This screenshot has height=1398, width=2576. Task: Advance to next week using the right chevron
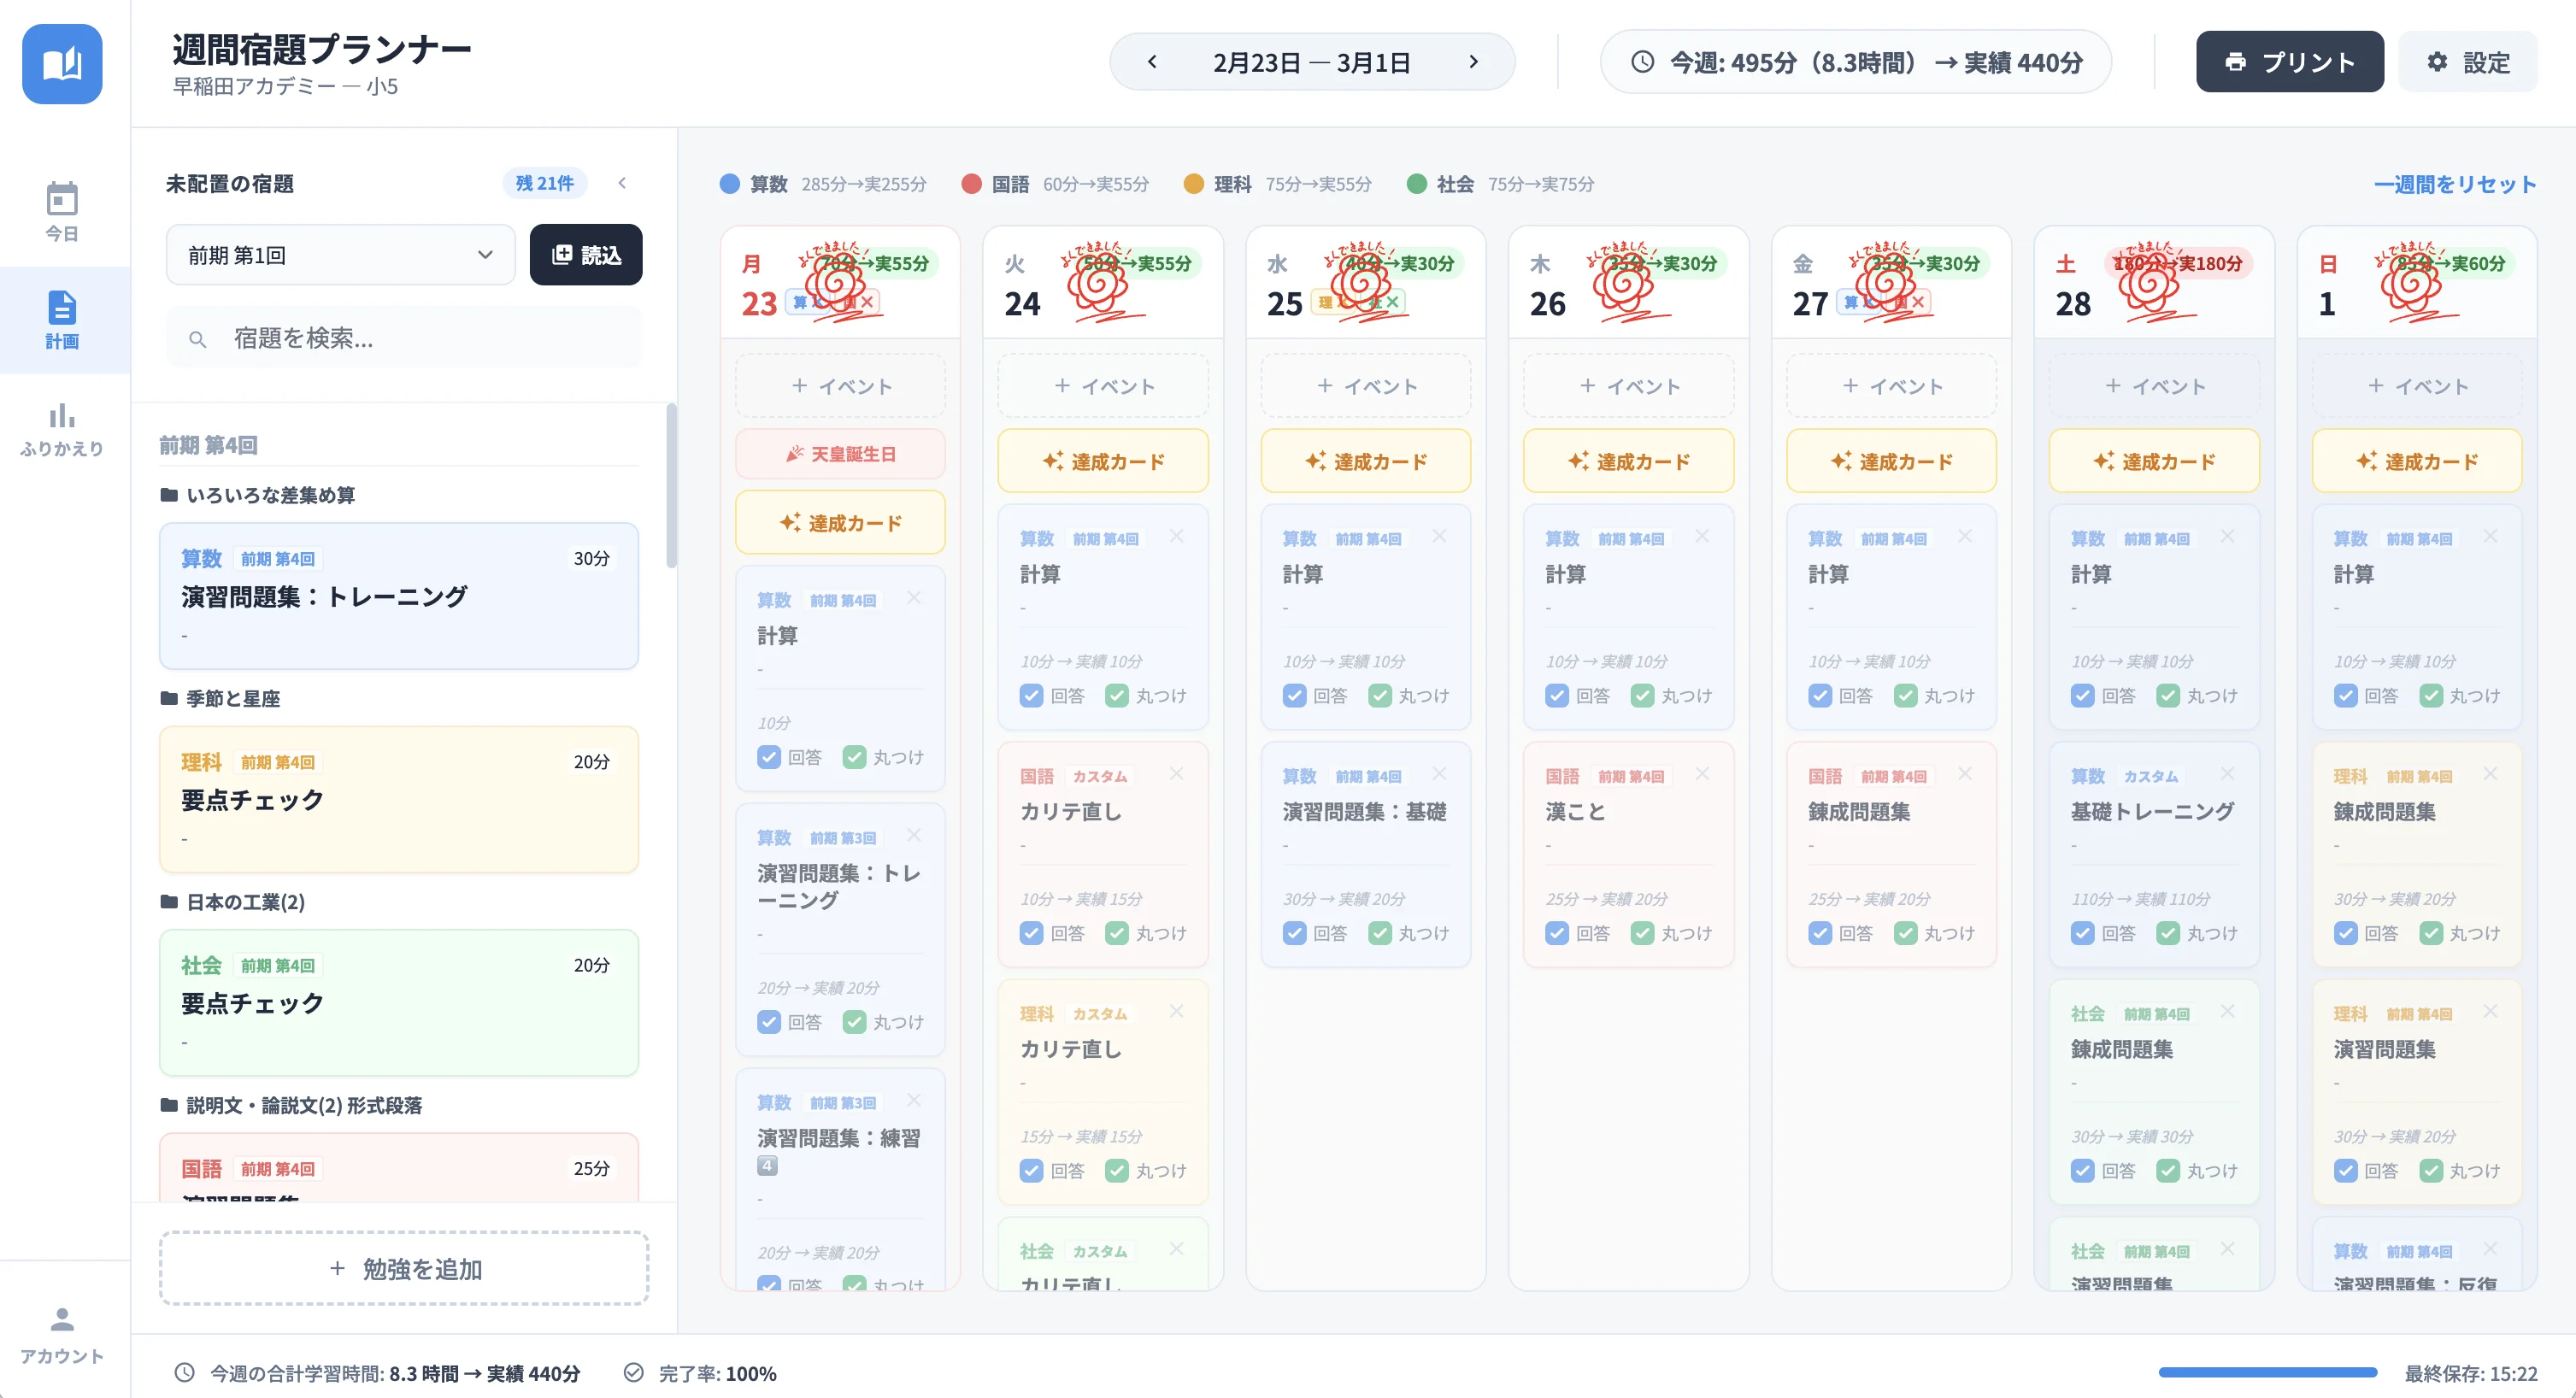[x=1474, y=61]
